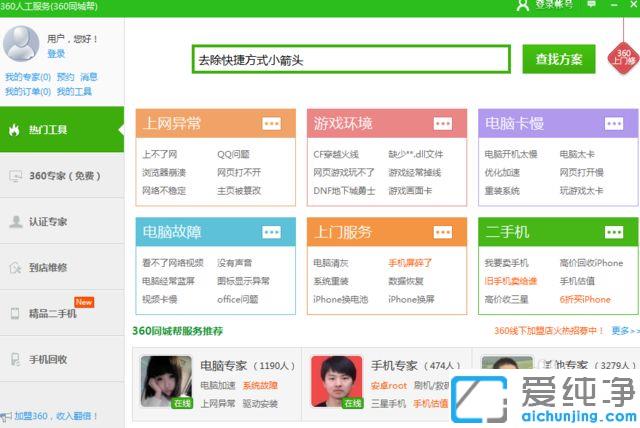Expand more options in 上网异常 panel

coord(272,123)
